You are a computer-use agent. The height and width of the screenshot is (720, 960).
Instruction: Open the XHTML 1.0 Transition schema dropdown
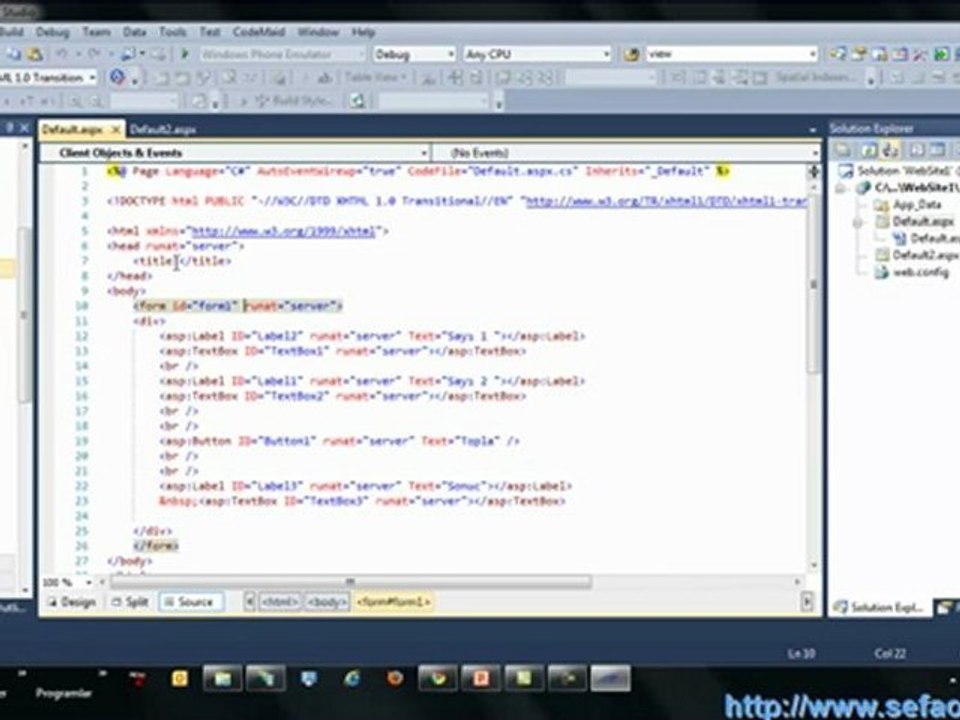click(48, 78)
